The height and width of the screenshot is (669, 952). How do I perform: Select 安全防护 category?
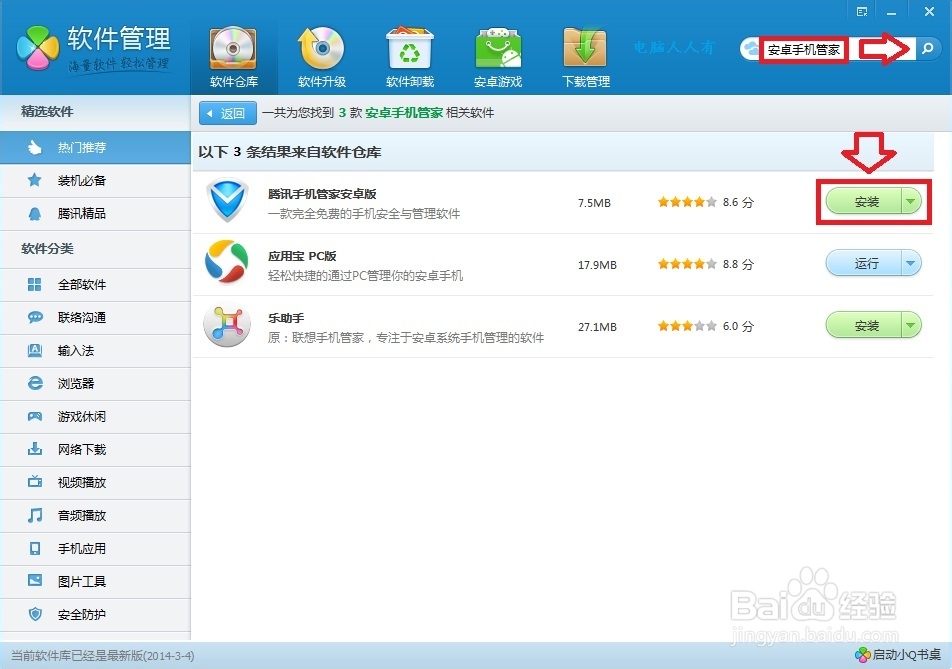coord(95,615)
